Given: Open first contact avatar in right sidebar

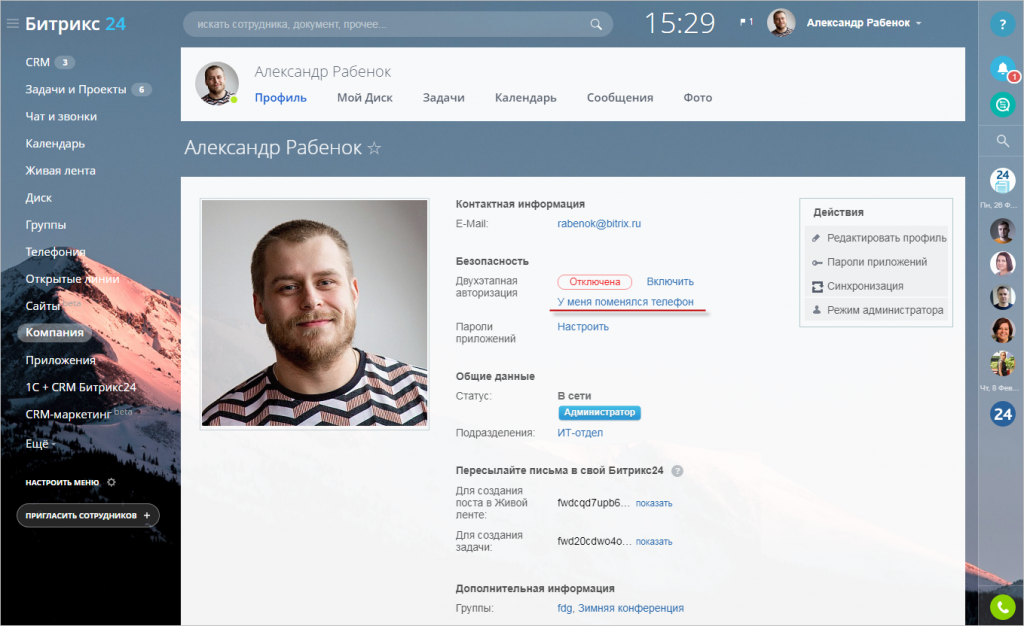Looking at the screenshot, I should [x=1002, y=230].
